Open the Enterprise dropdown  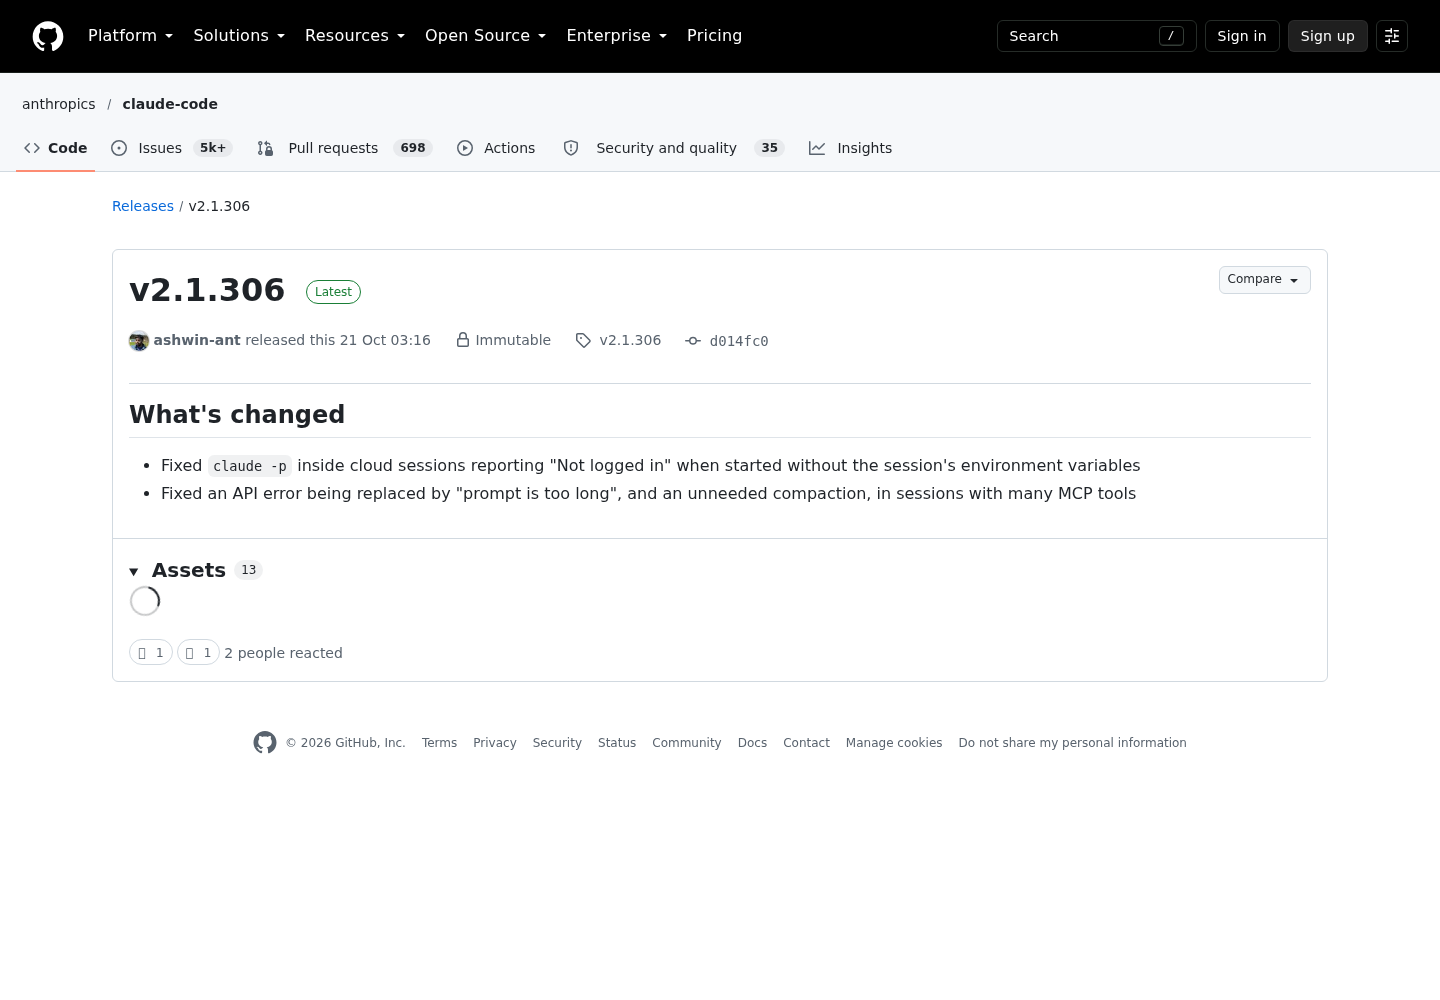(616, 36)
